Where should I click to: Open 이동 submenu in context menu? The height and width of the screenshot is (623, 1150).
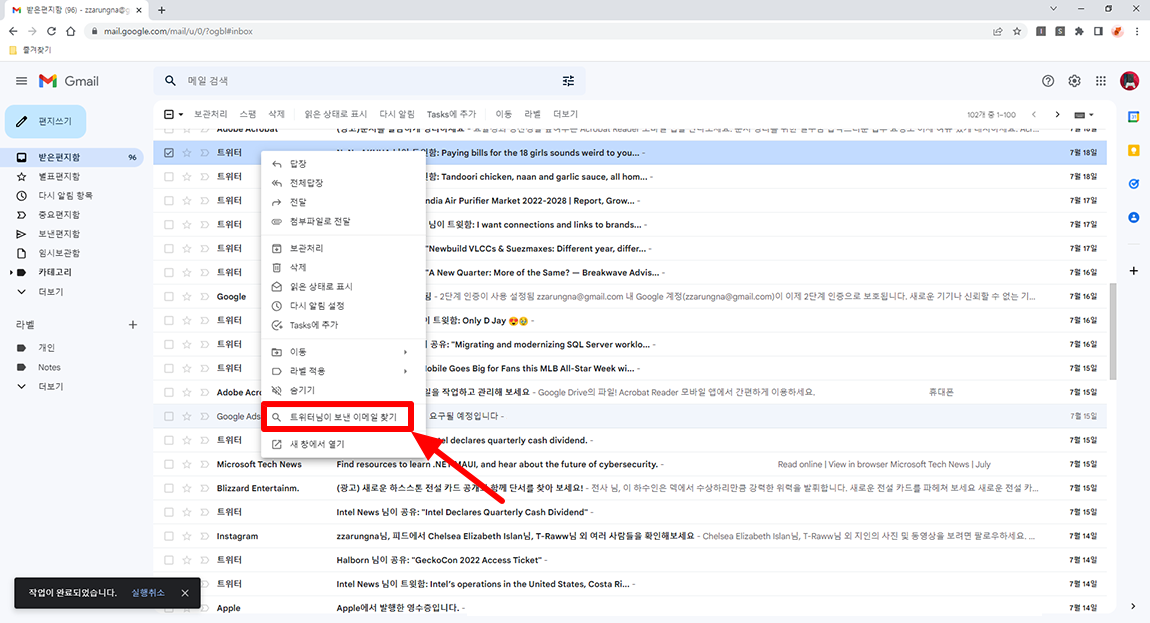343,352
